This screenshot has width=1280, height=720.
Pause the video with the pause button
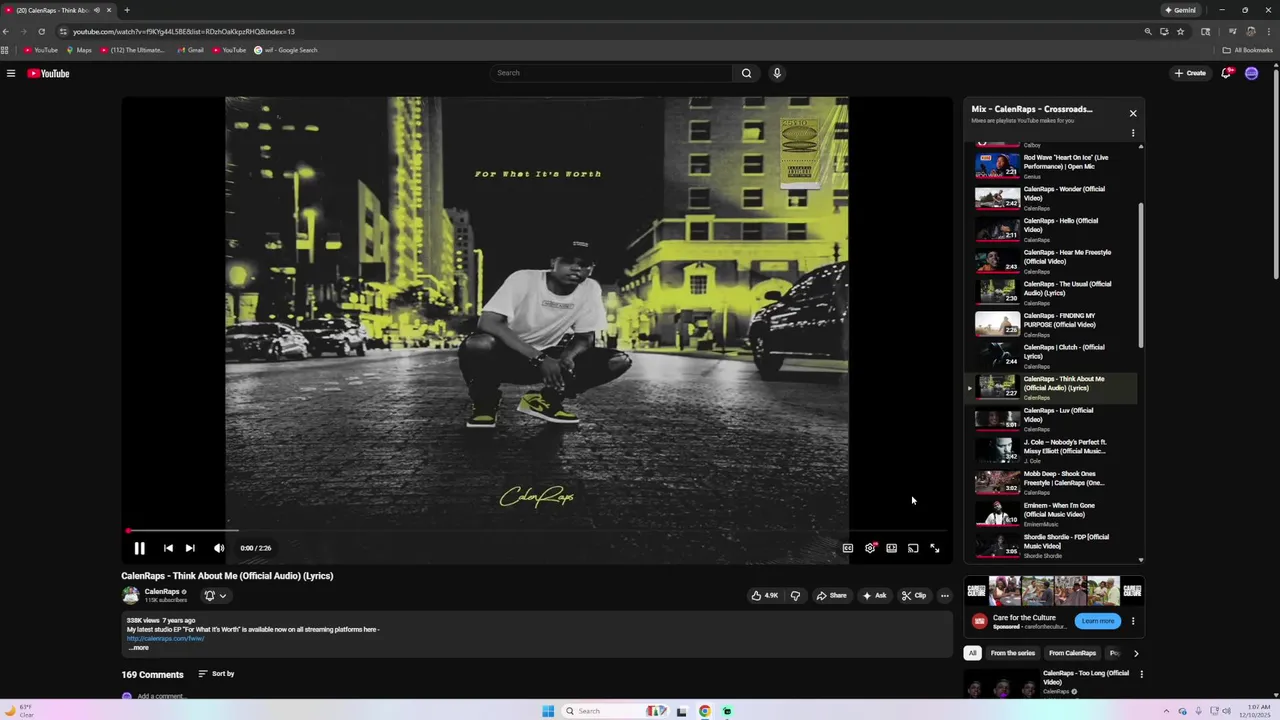click(139, 548)
